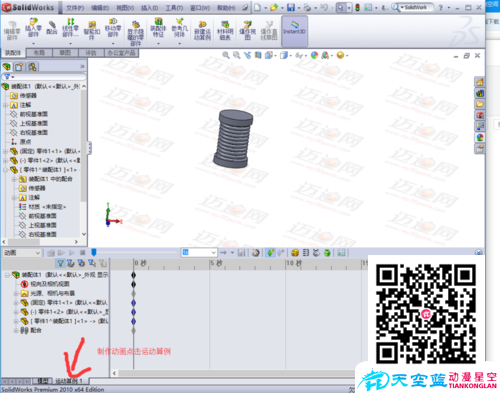
Task: Toggle the Autokey button in motion toolbar
Action: tap(270, 253)
